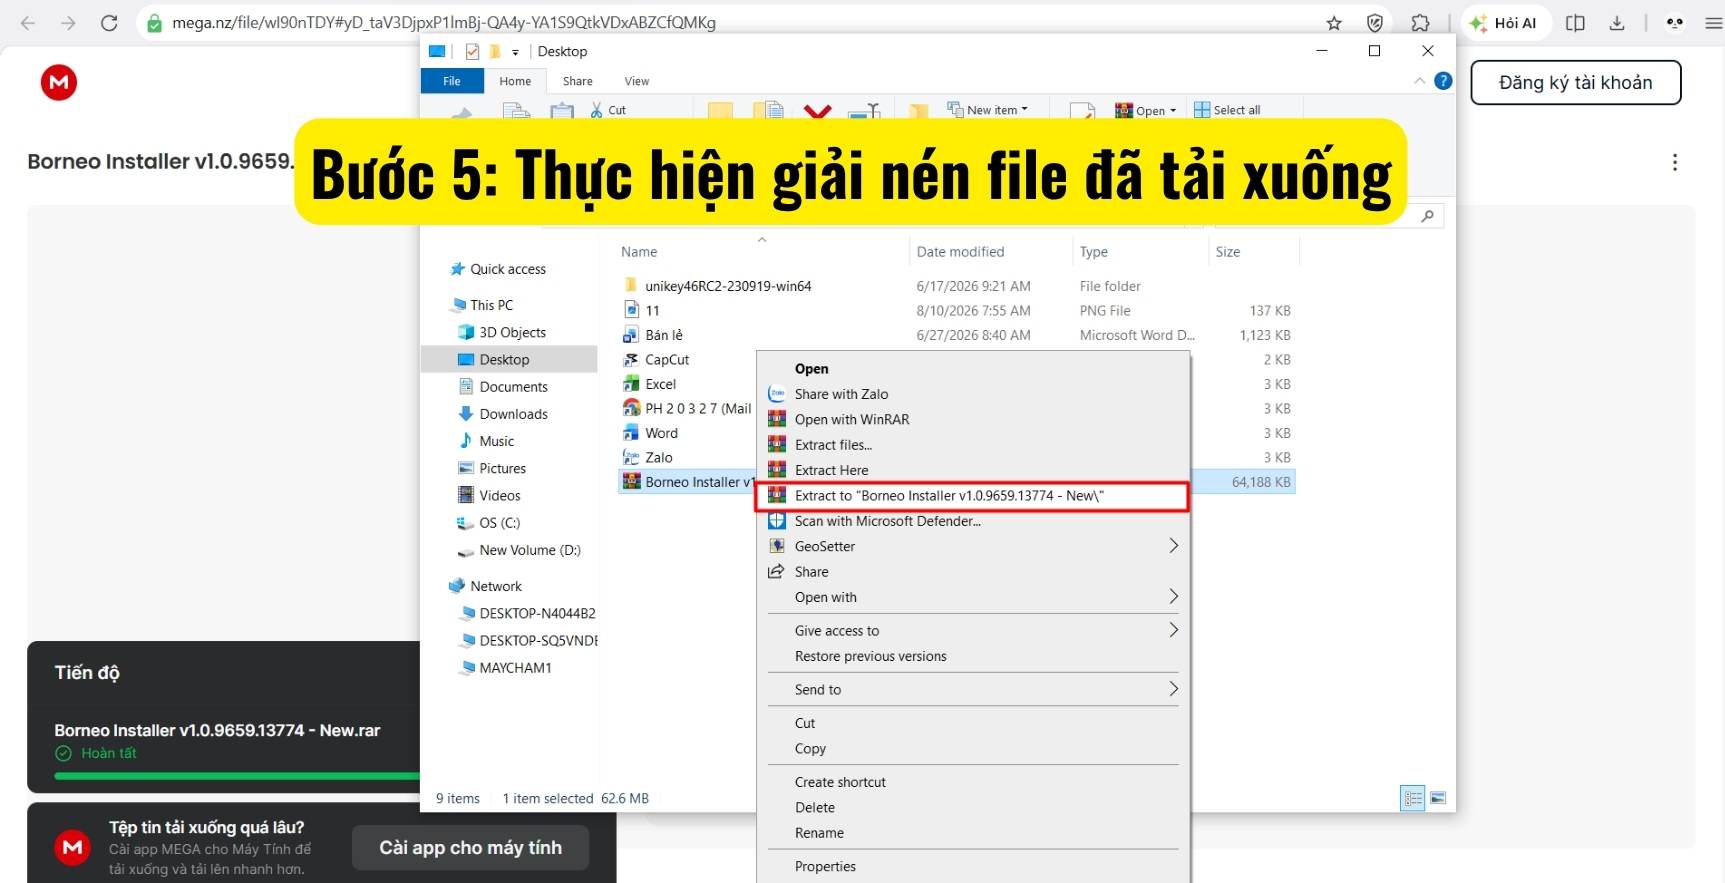Open Downloads in the Explorer navigation pane
Screen dimensions: 1725x883
click(x=513, y=414)
